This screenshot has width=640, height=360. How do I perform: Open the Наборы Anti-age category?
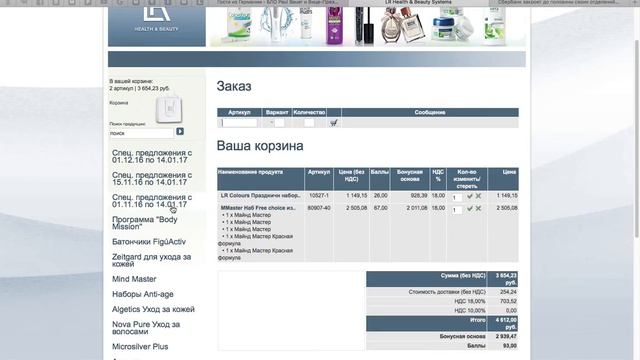[x=143, y=294]
